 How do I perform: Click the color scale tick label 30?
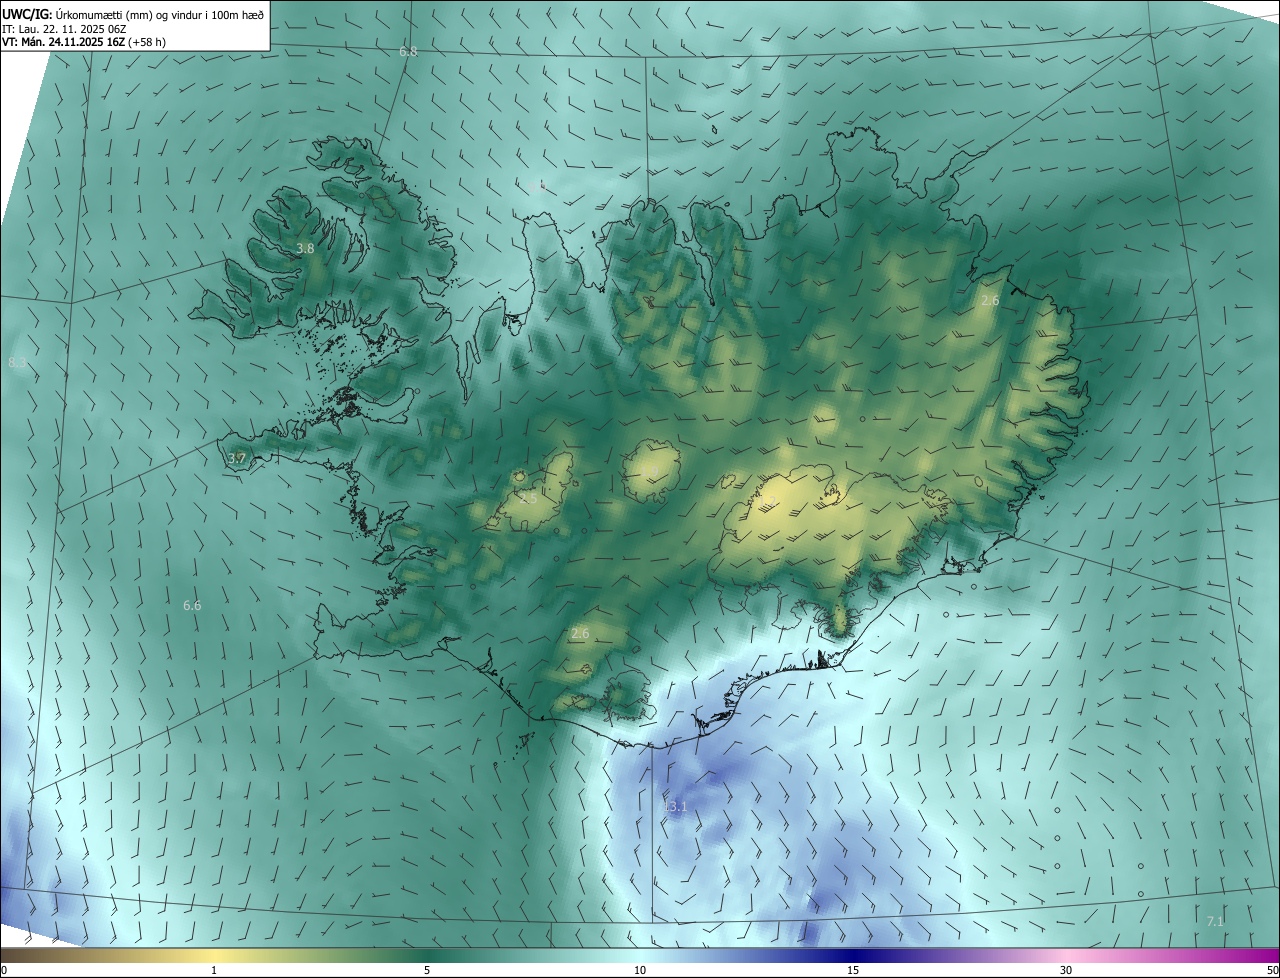1066,970
